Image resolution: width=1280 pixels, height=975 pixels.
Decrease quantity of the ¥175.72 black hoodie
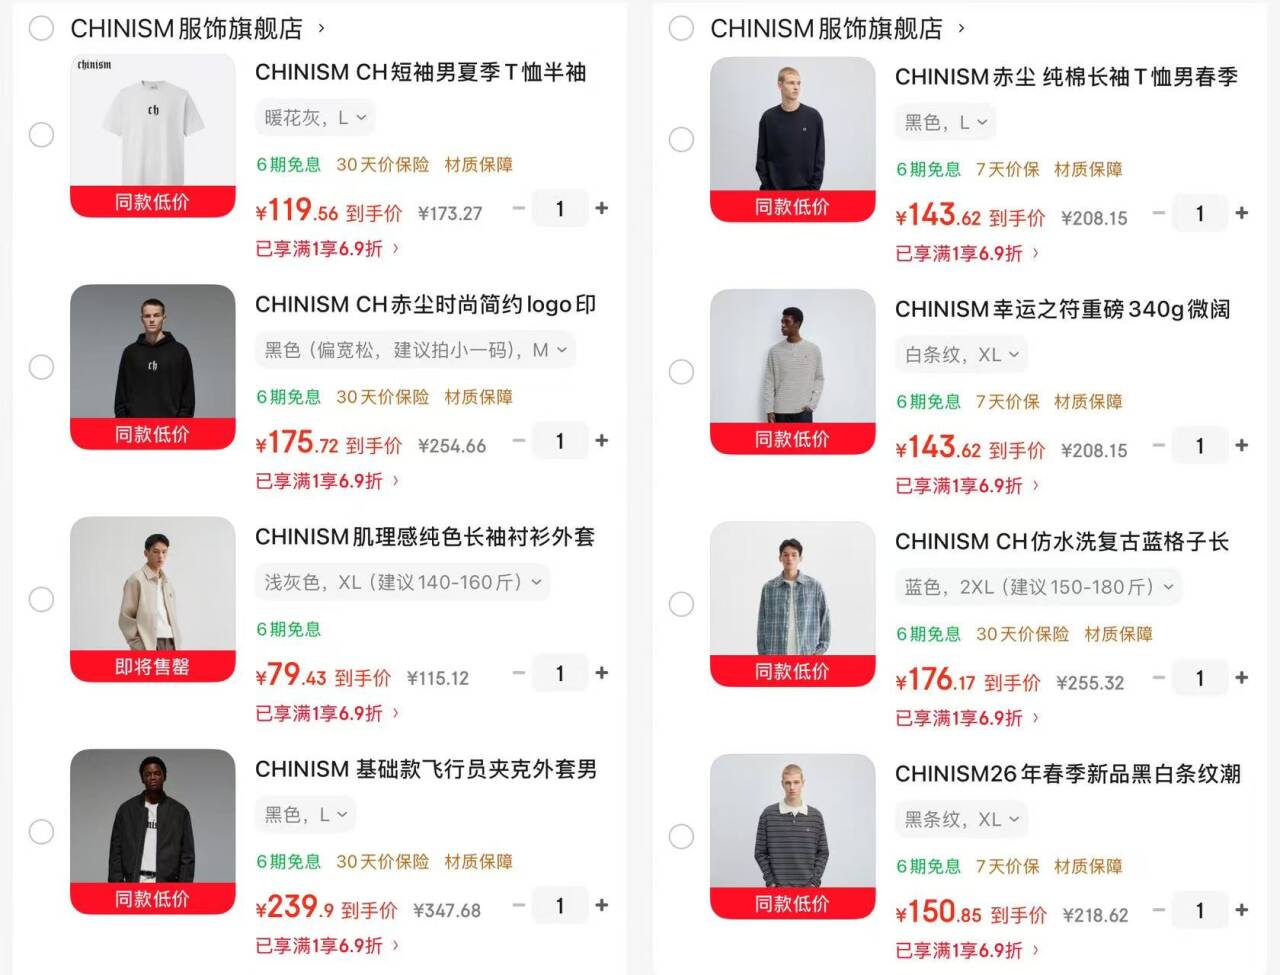518,441
